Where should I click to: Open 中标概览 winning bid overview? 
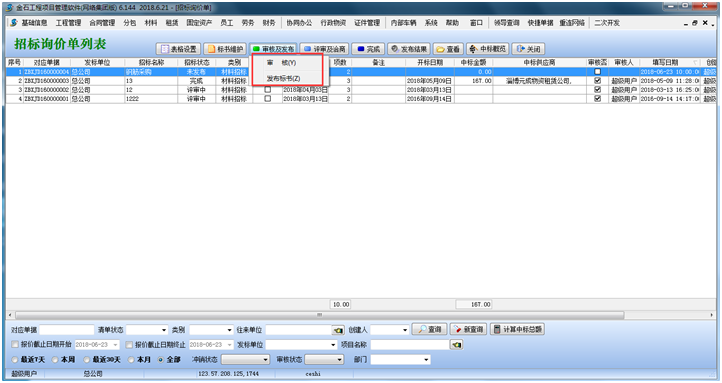point(488,49)
